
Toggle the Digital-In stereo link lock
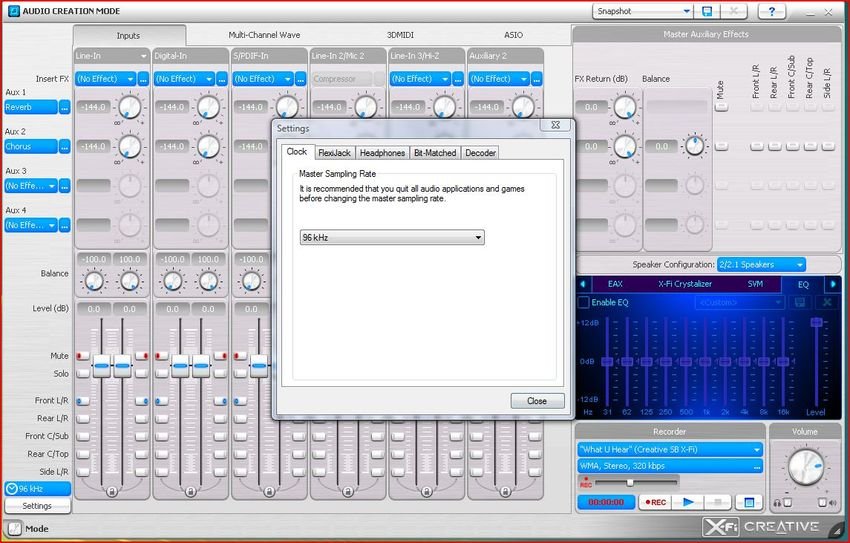(190, 492)
